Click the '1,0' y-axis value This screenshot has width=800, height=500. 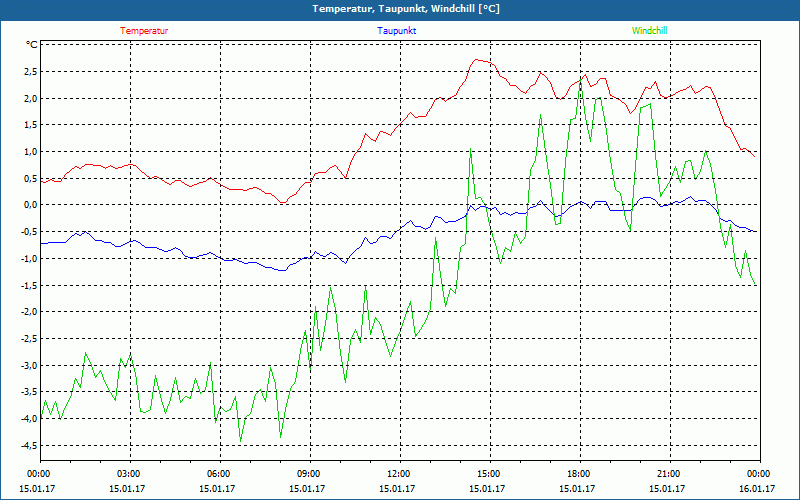pyautogui.click(x=31, y=152)
